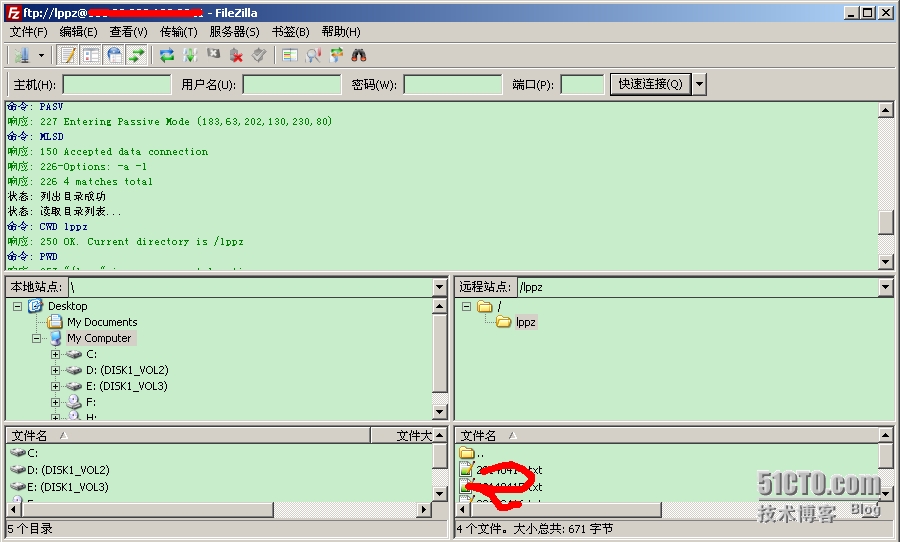The width and height of the screenshot is (900, 542).
Task: Open the 编辑(E) menu
Action: click(x=79, y=32)
